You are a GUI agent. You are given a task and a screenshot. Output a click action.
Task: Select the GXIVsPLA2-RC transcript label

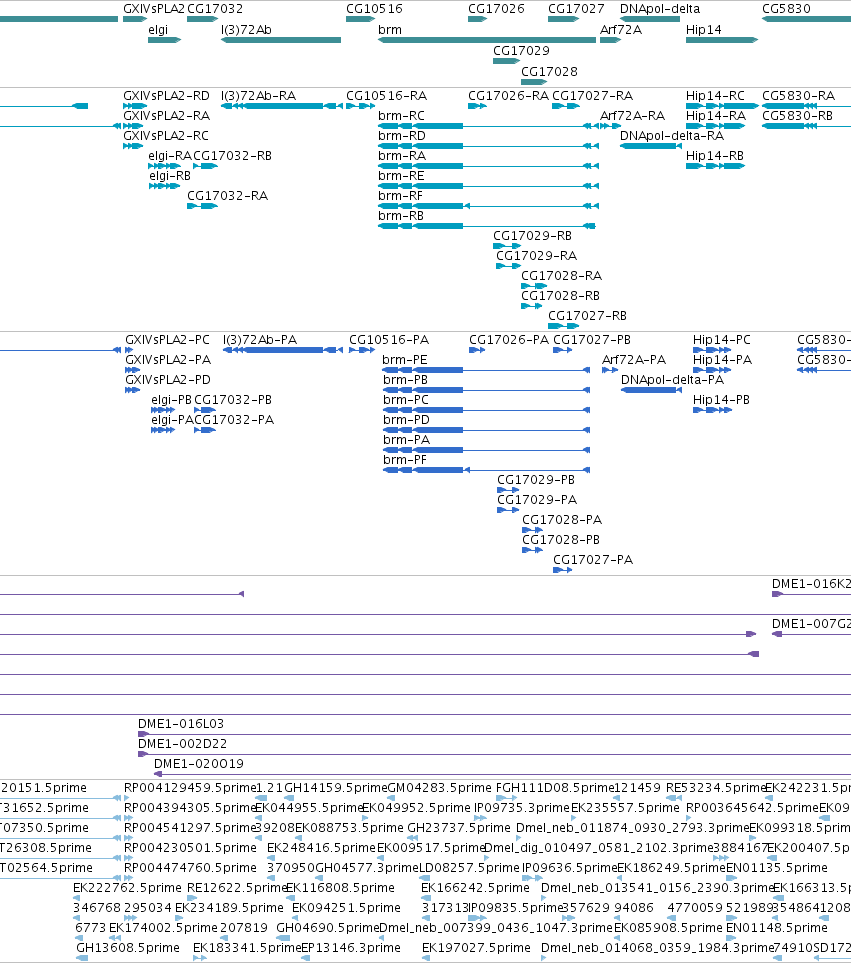point(166,136)
